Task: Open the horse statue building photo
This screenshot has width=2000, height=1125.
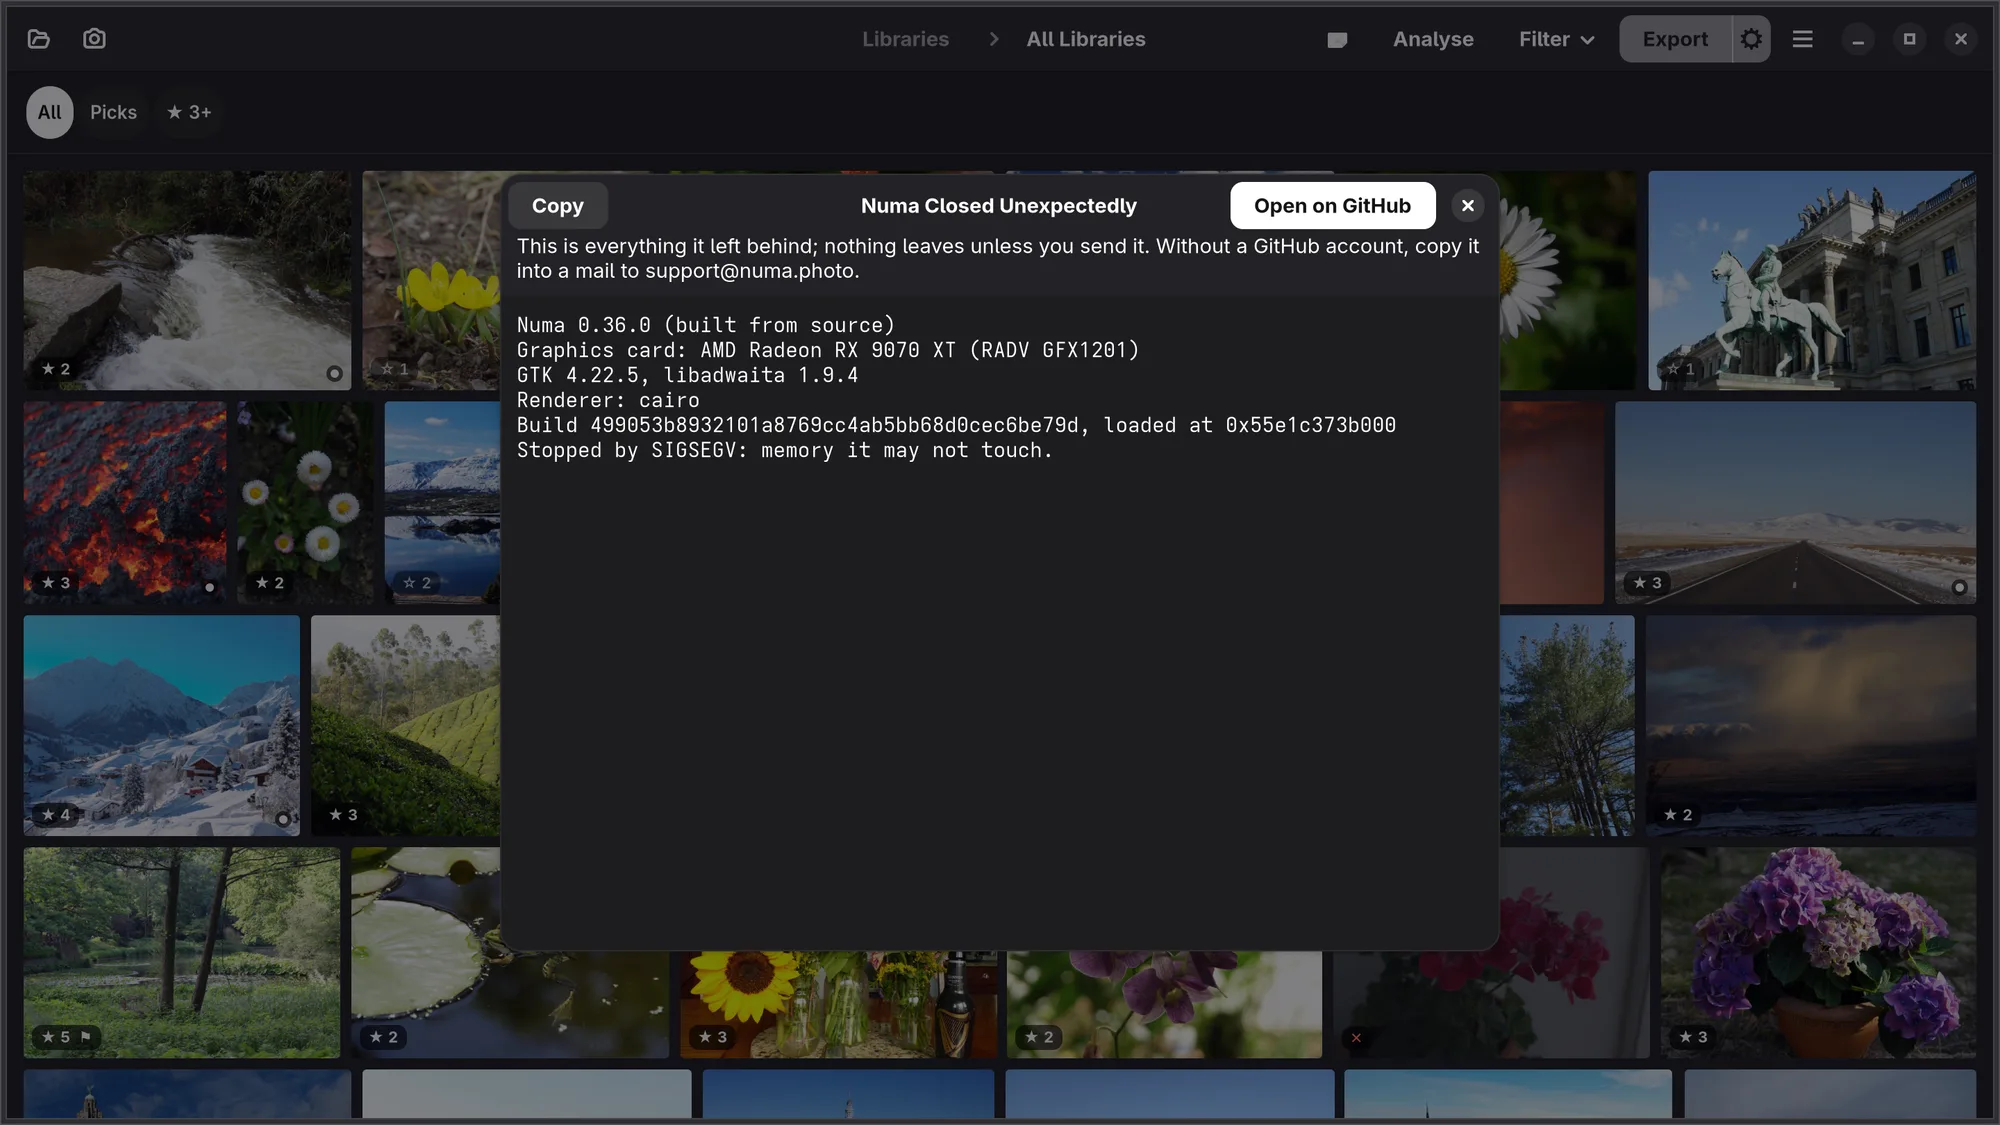Action: click(1811, 280)
